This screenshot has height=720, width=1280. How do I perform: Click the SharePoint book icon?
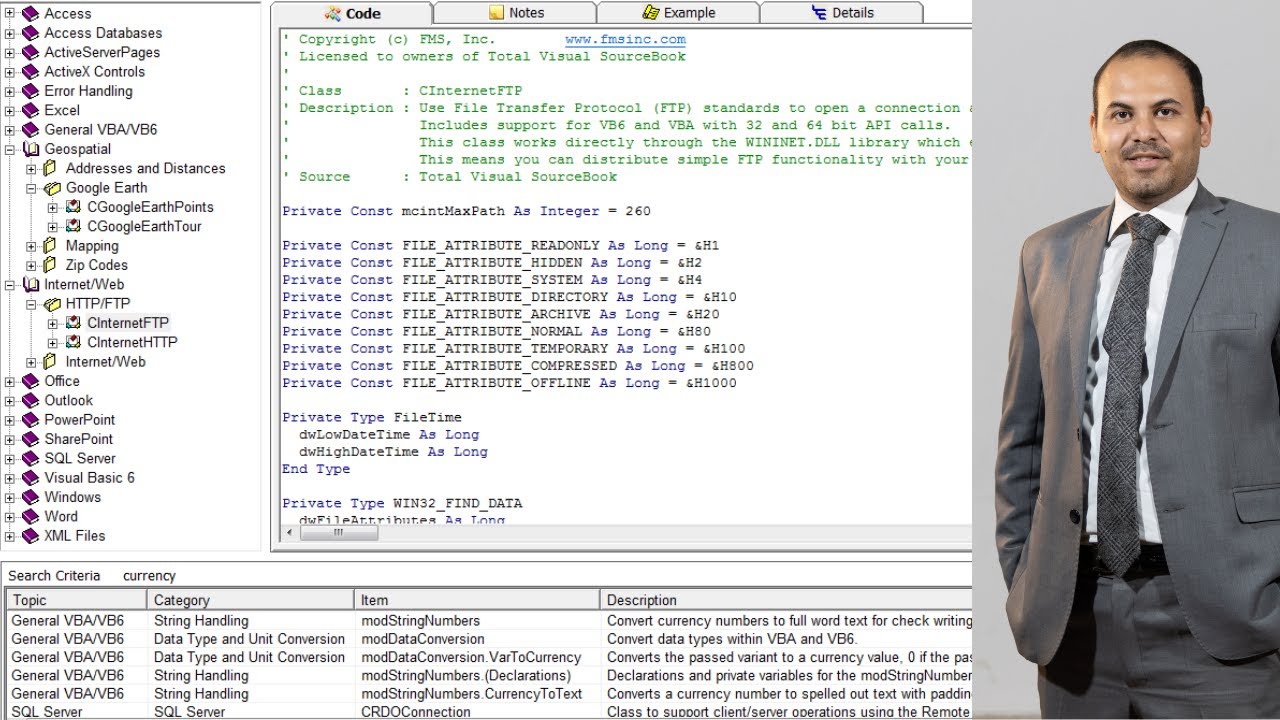tap(30, 439)
